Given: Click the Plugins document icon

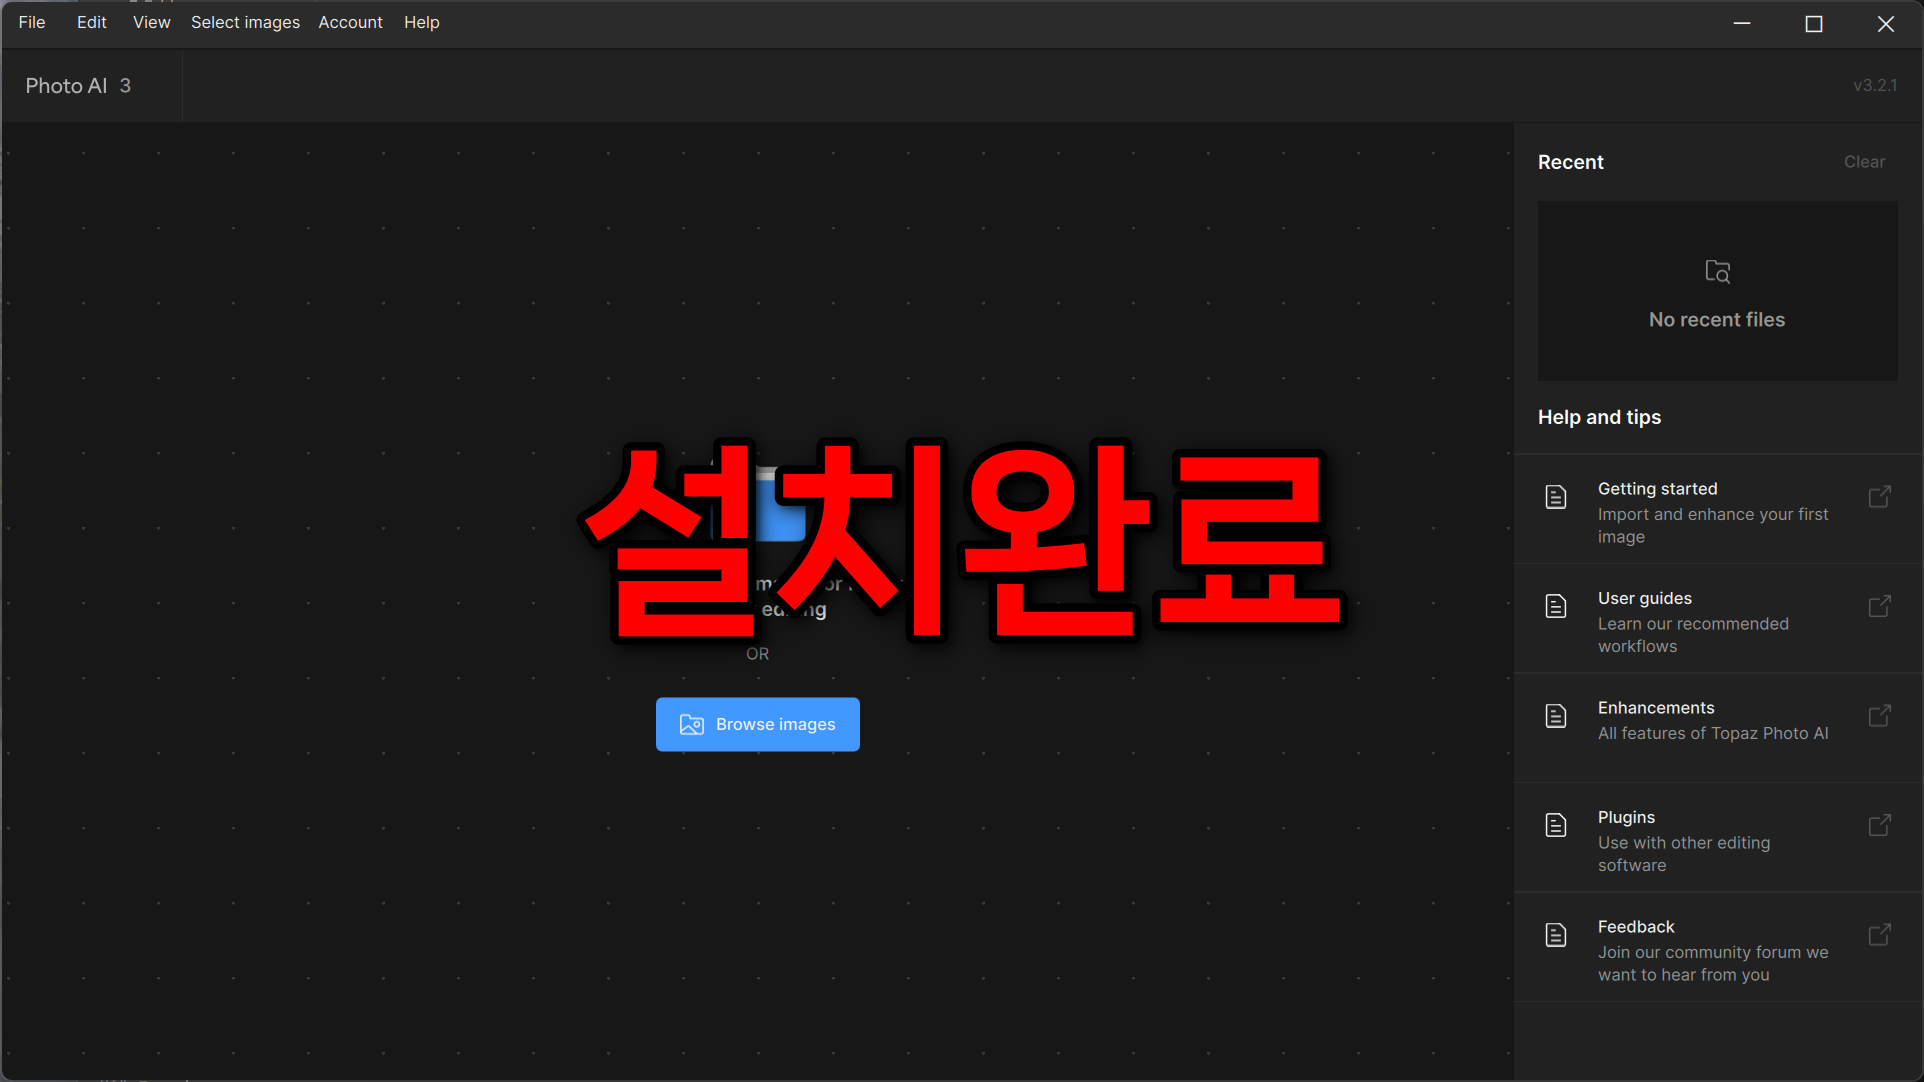Looking at the screenshot, I should tap(1556, 825).
